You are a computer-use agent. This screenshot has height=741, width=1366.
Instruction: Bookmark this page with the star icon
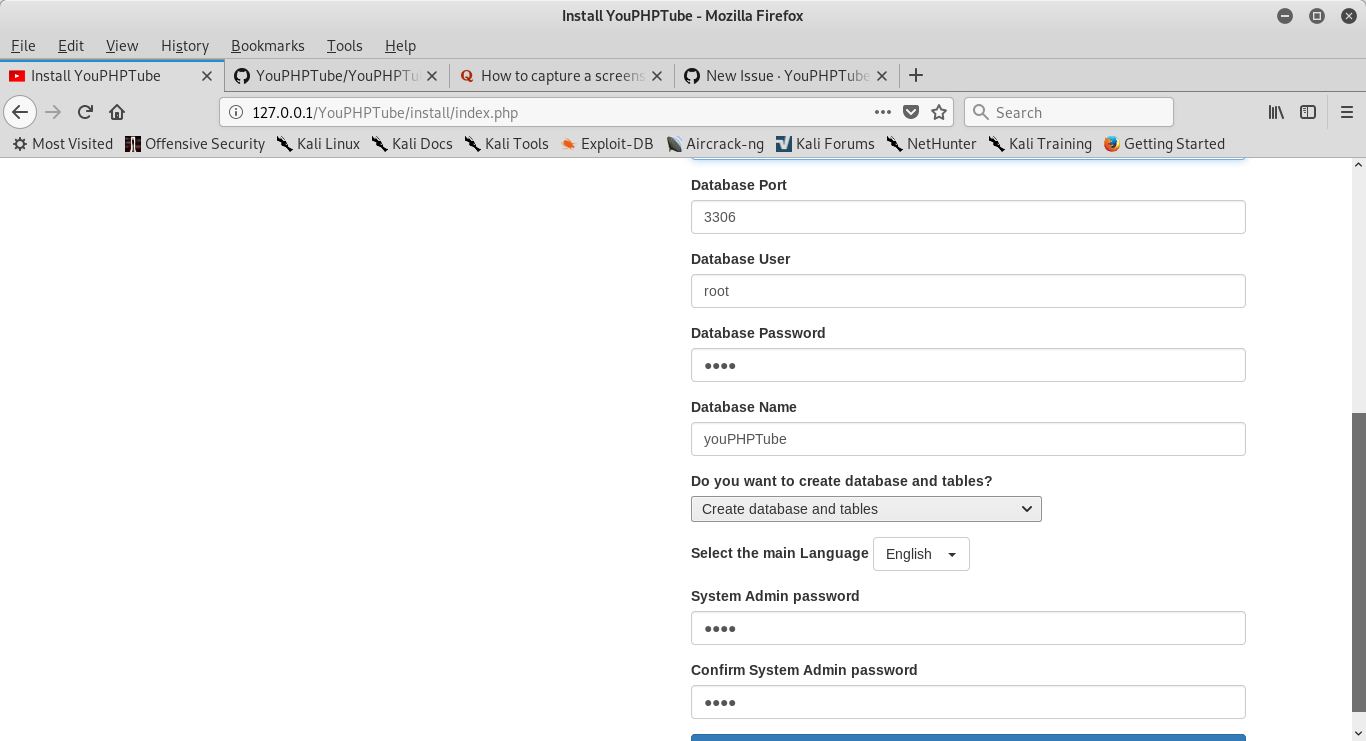click(x=939, y=112)
